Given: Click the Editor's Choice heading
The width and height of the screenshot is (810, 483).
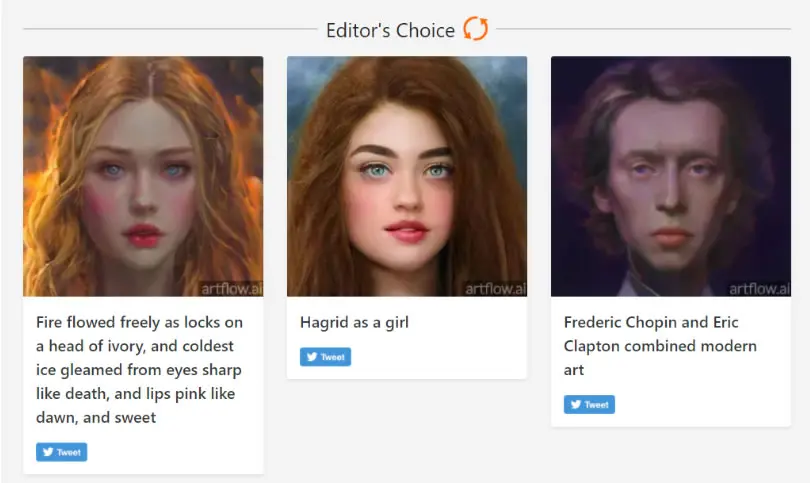Looking at the screenshot, I should 391,30.
